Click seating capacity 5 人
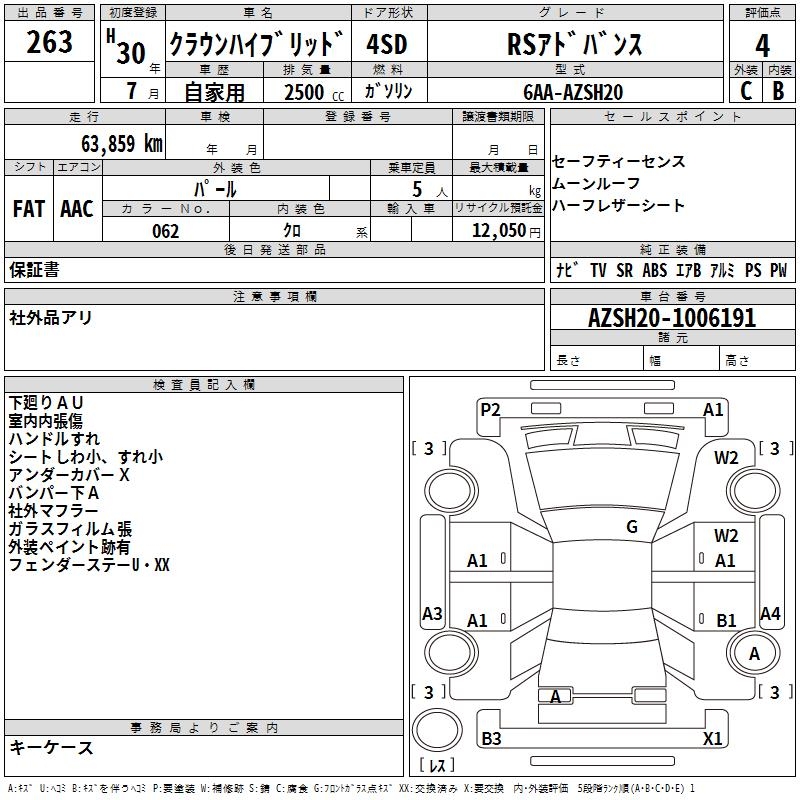Screen dimensions: 800x800 coord(430,189)
